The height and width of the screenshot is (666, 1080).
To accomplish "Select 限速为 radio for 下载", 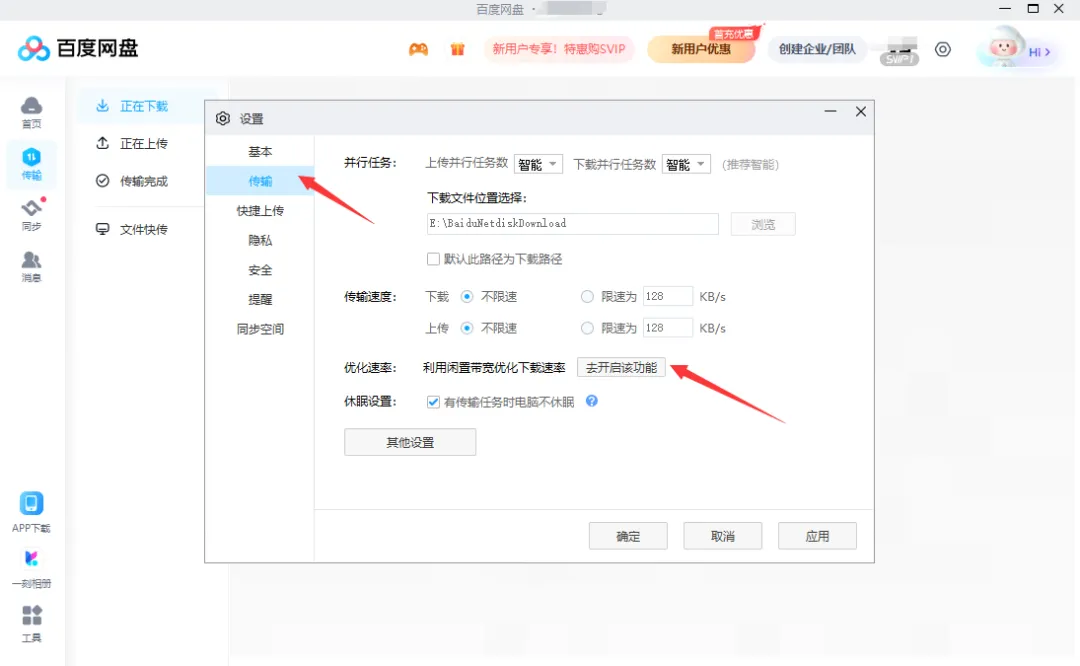I will [x=587, y=297].
